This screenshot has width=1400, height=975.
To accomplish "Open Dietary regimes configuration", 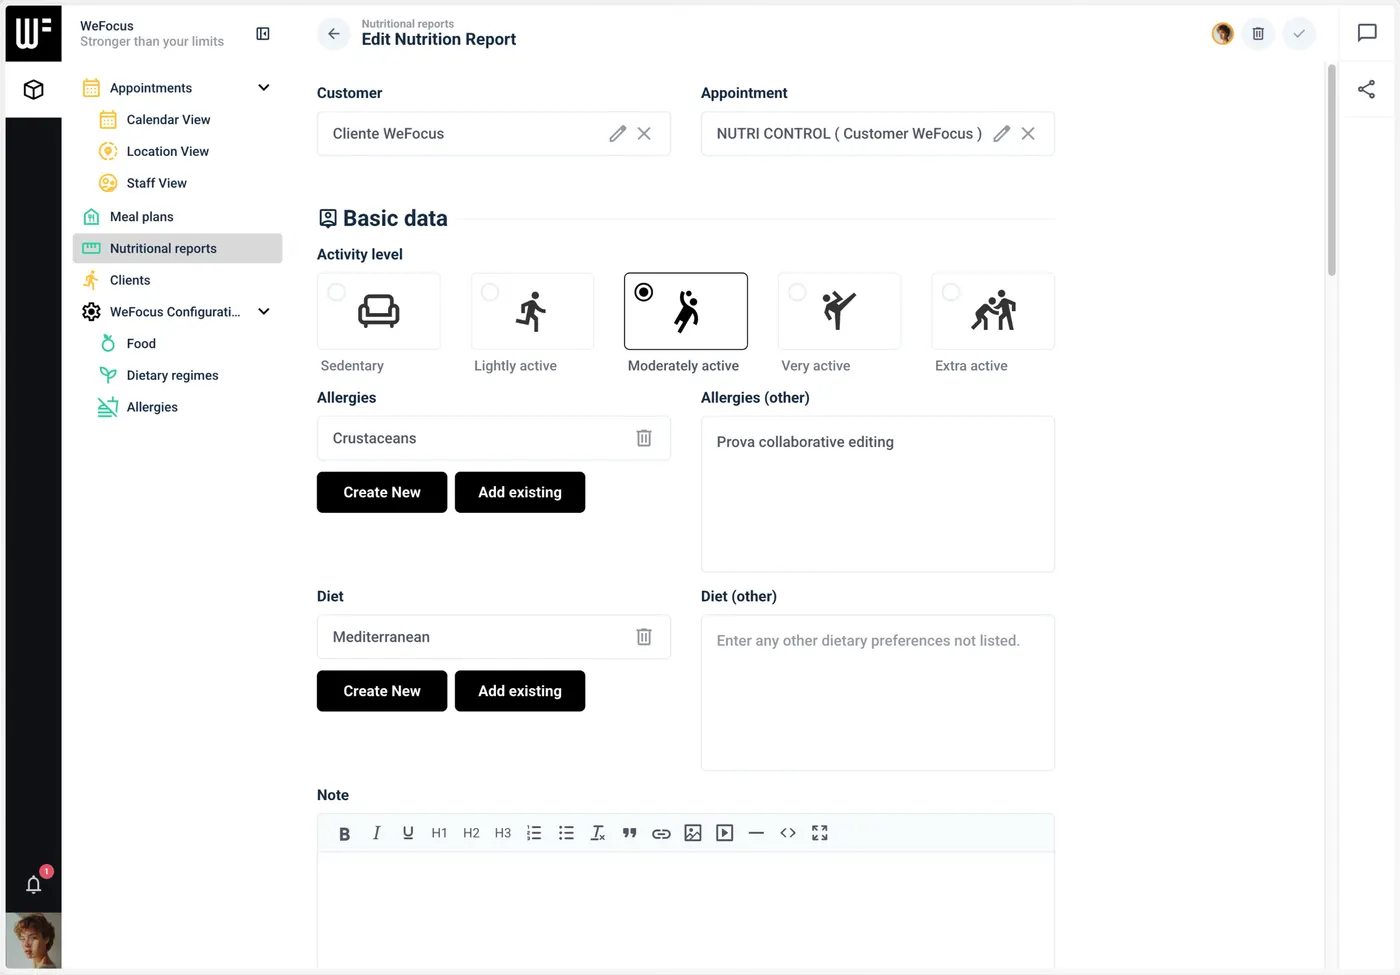I will pos(172,376).
